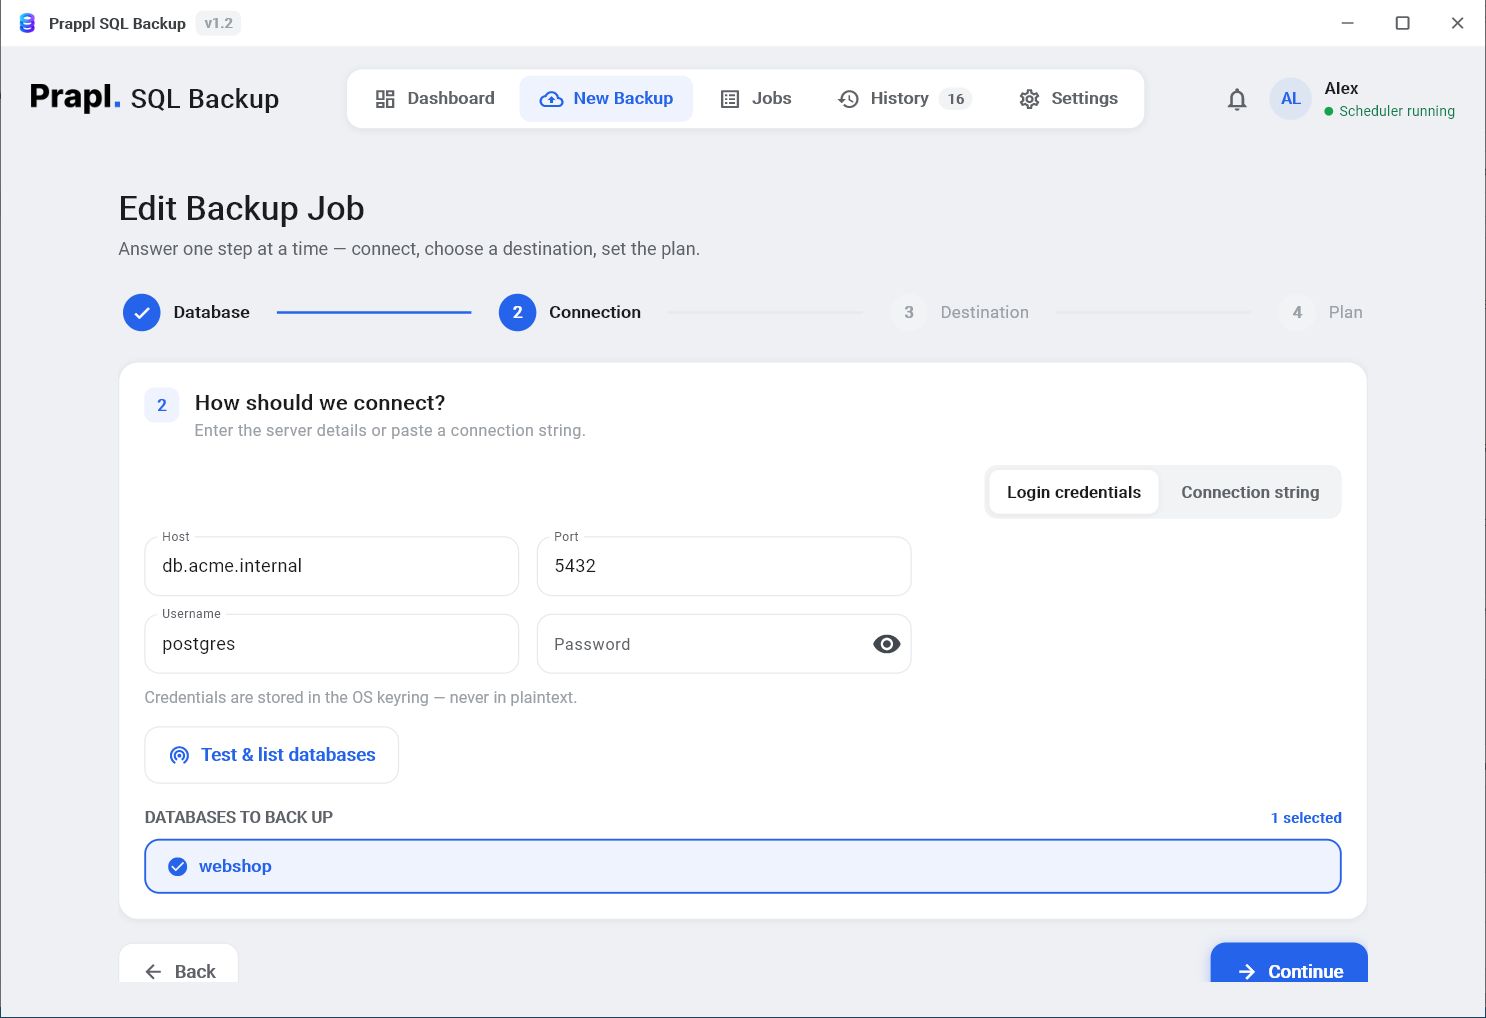1486x1018 pixels.
Task: Open the History tab
Action: 904,99
